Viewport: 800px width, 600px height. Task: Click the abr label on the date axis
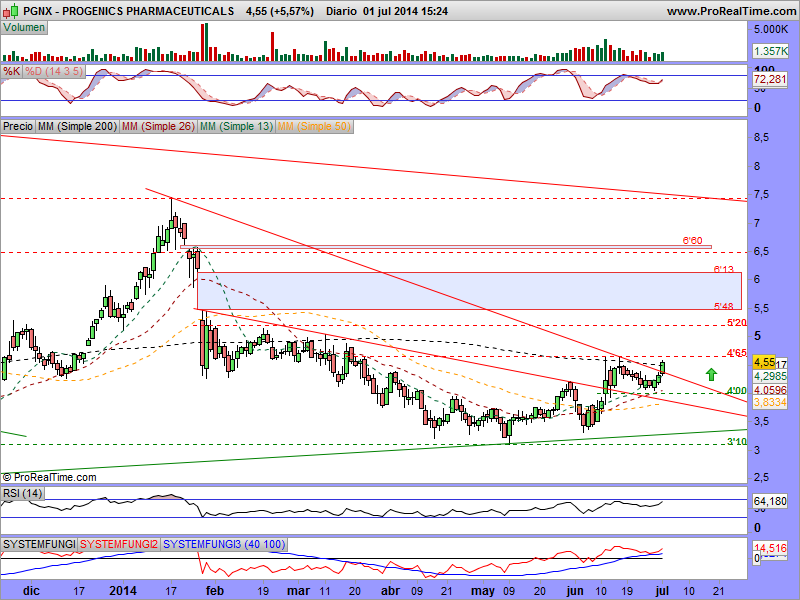390,591
